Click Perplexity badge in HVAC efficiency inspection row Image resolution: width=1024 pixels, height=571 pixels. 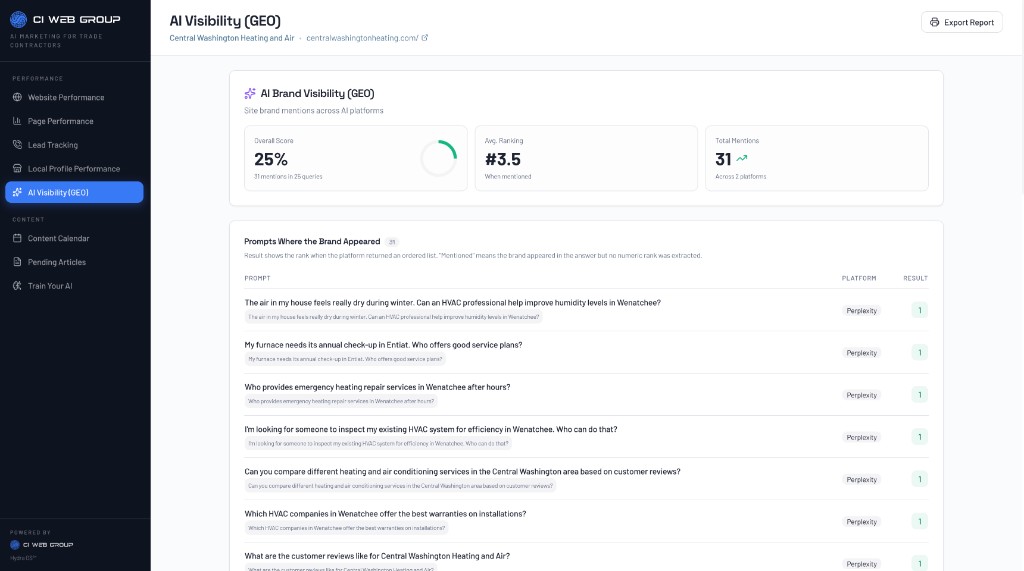(861, 438)
